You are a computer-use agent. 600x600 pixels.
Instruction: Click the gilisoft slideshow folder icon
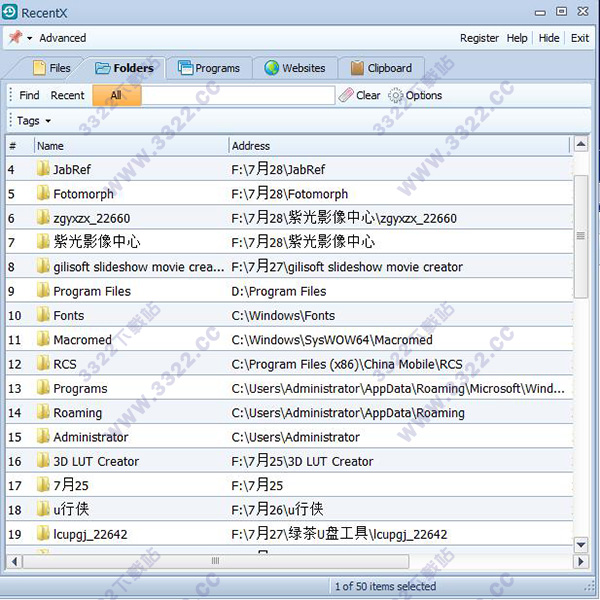click(43, 266)
